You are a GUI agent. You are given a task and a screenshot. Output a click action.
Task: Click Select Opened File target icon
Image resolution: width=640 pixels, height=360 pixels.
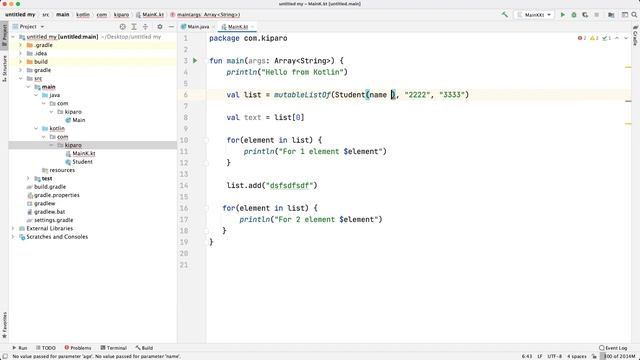(122, 27)
